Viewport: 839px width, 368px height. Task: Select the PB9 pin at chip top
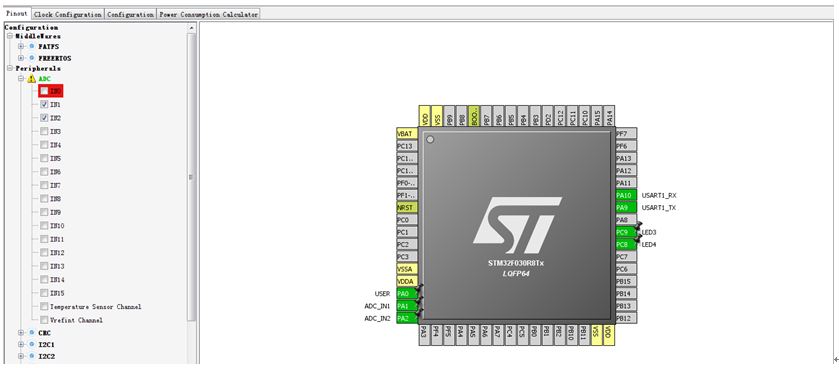449,116
